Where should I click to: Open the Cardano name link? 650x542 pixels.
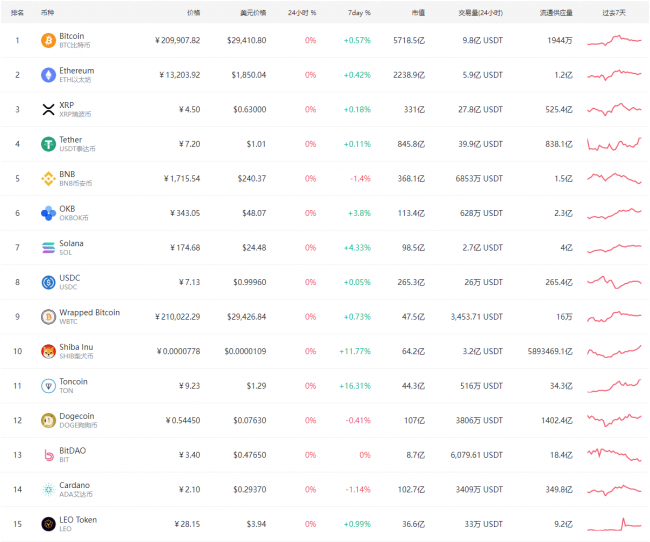coord(75,485)
